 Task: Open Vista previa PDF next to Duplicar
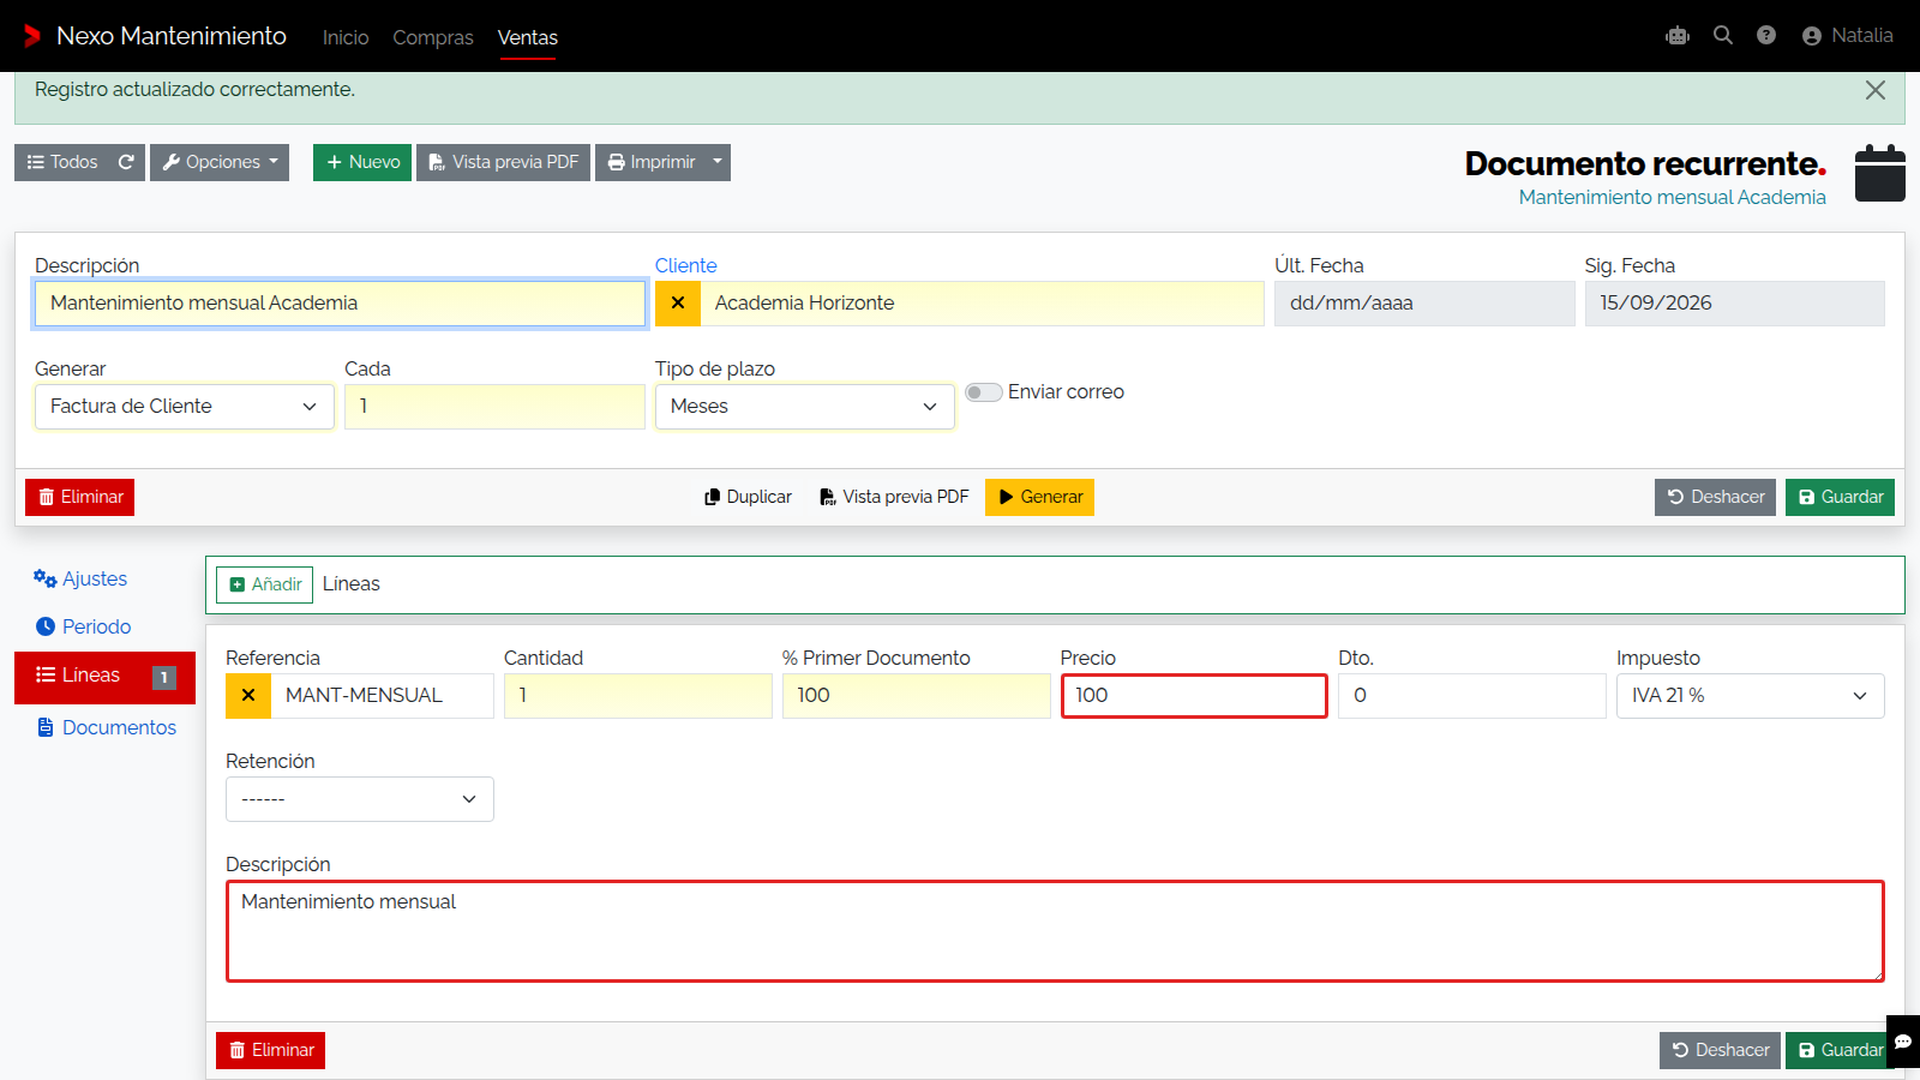click(x=894, y=497)
